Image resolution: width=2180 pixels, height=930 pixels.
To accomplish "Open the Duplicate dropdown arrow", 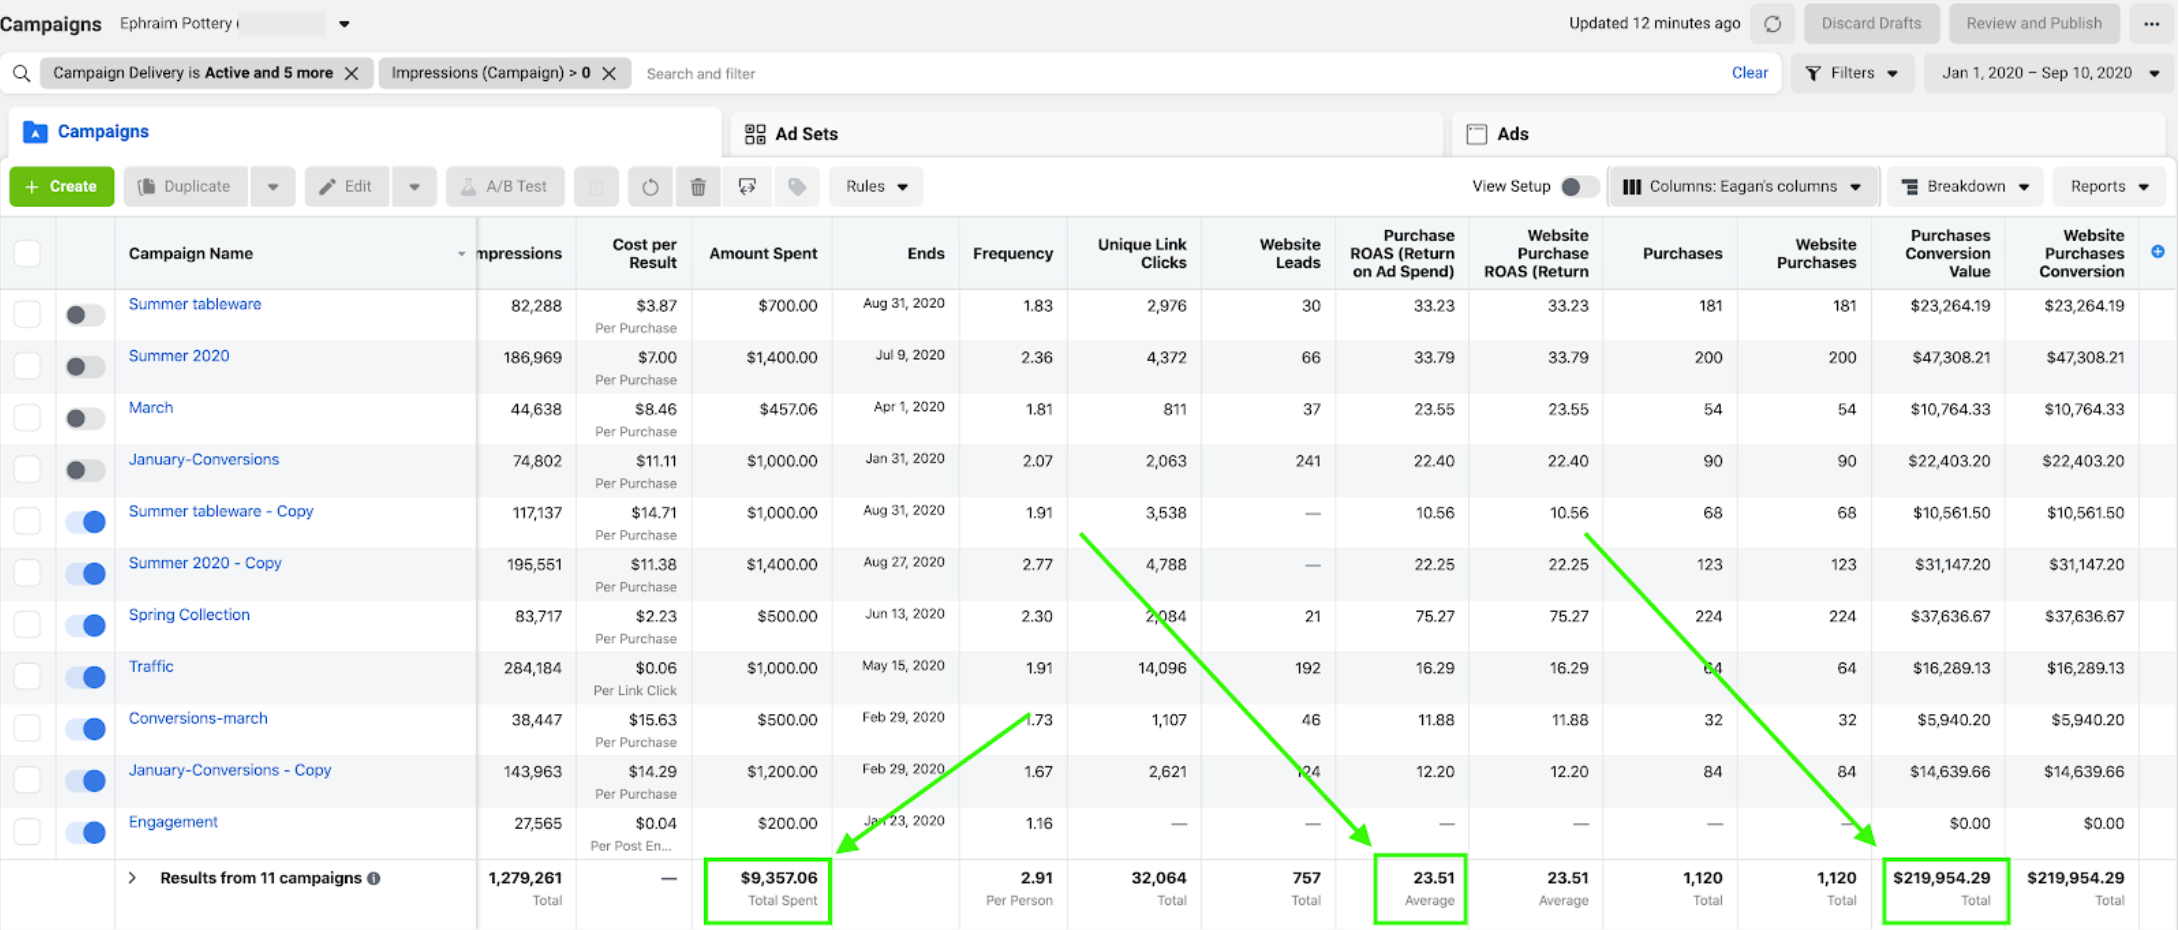I will [x=272, y=187].
